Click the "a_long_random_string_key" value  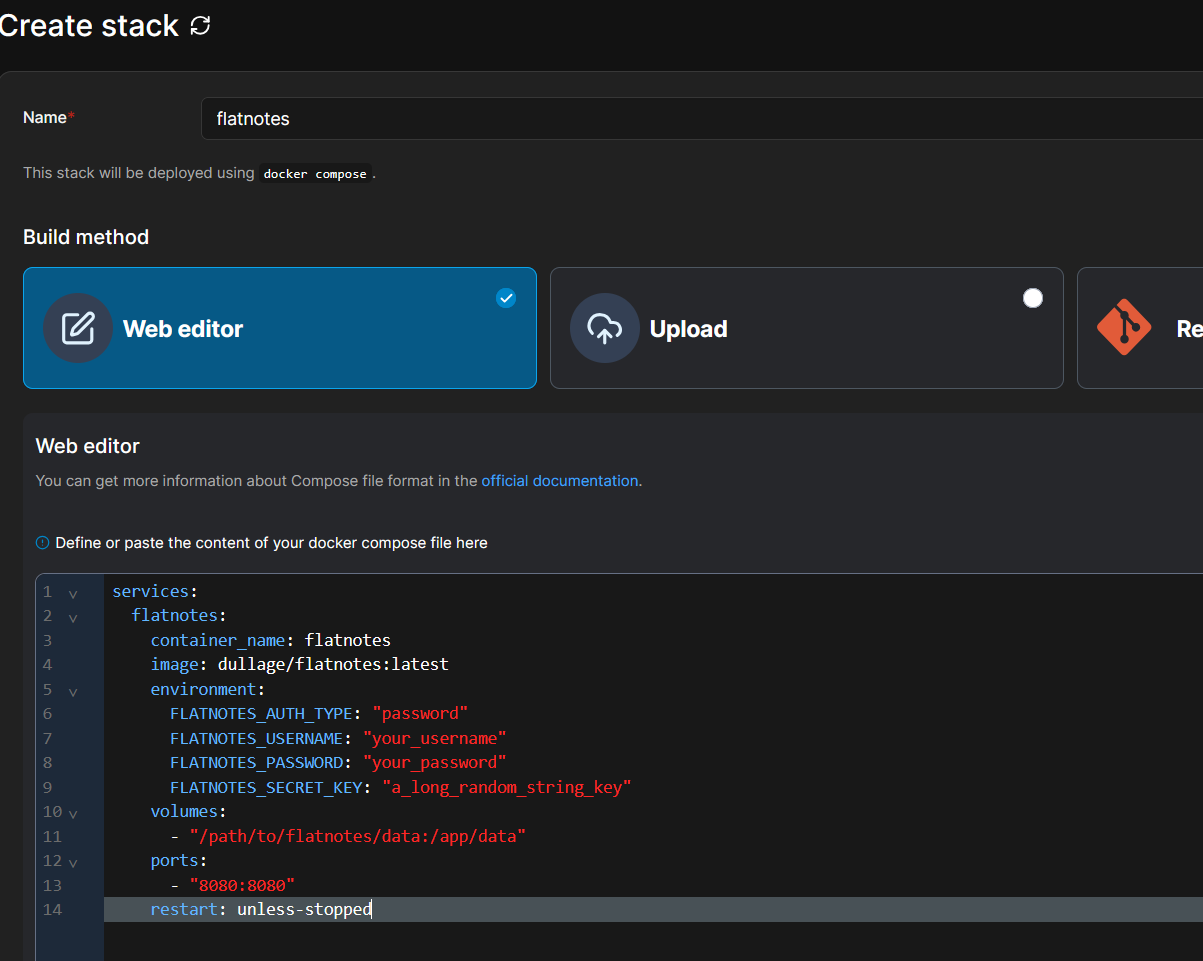[507, 787]
